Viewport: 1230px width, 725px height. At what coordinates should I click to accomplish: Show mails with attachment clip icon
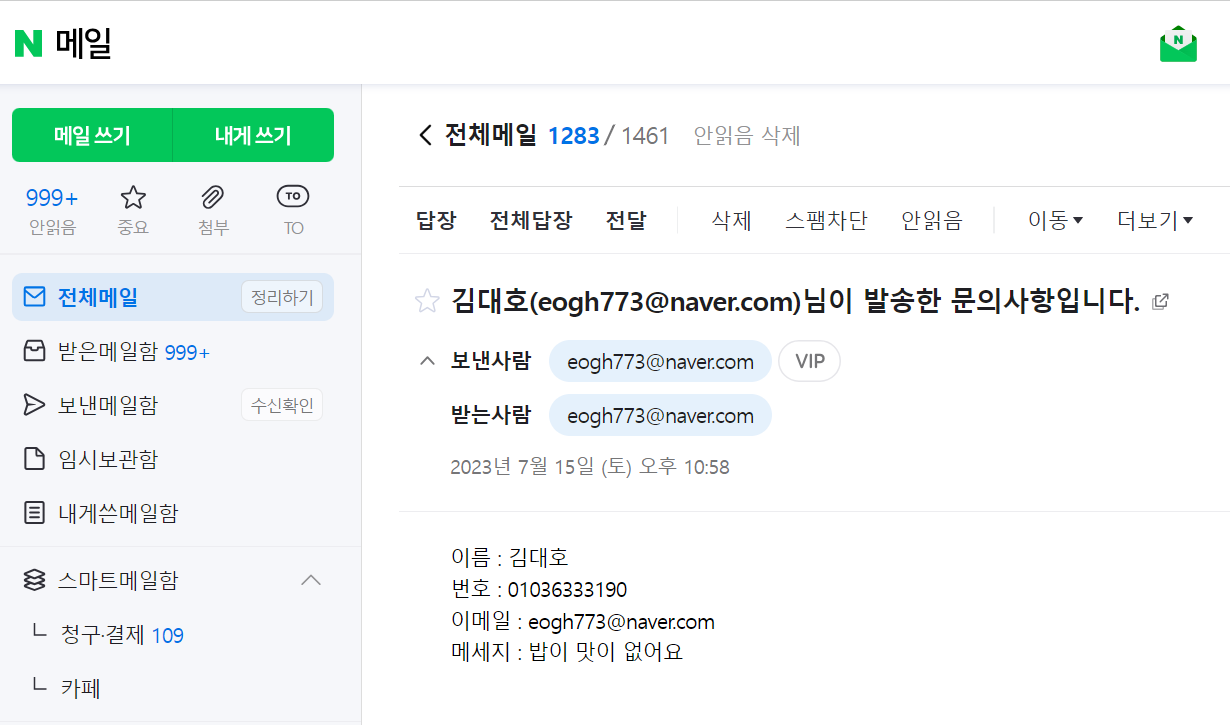coord(213,210)
